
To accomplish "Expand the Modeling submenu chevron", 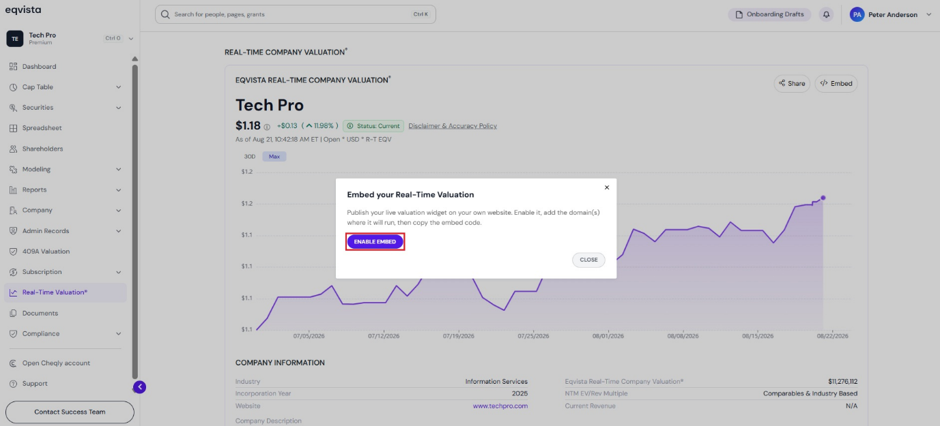I will click(x=119, y=170).
